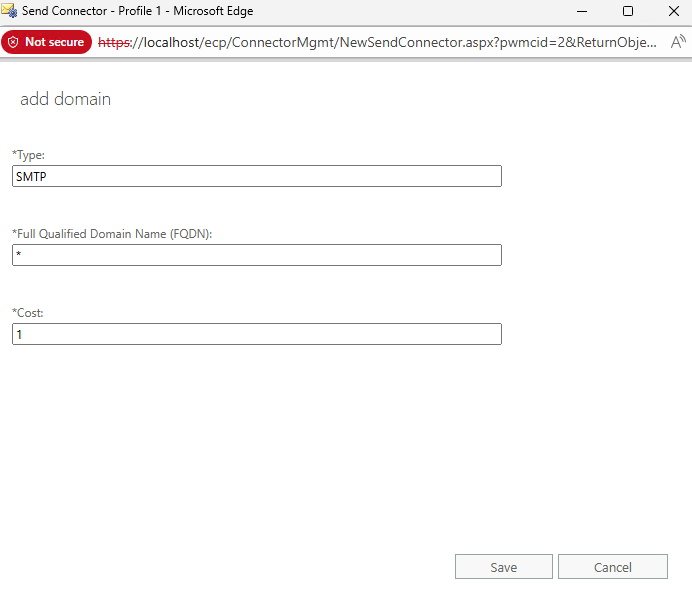Minimize the Send Connector window
This screenshot has height=607, width=692.
click(581, 11)
